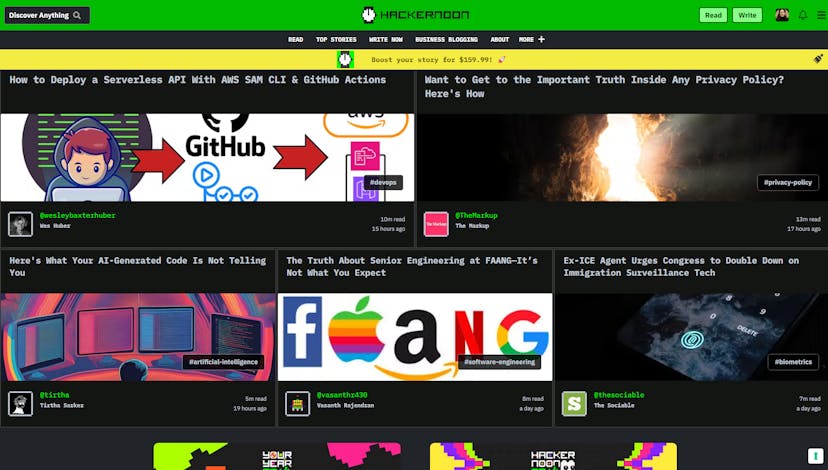This screenshot has width=828, height=470.
Task: Click the Your Year banner at bottom
Action: (277, 456)
